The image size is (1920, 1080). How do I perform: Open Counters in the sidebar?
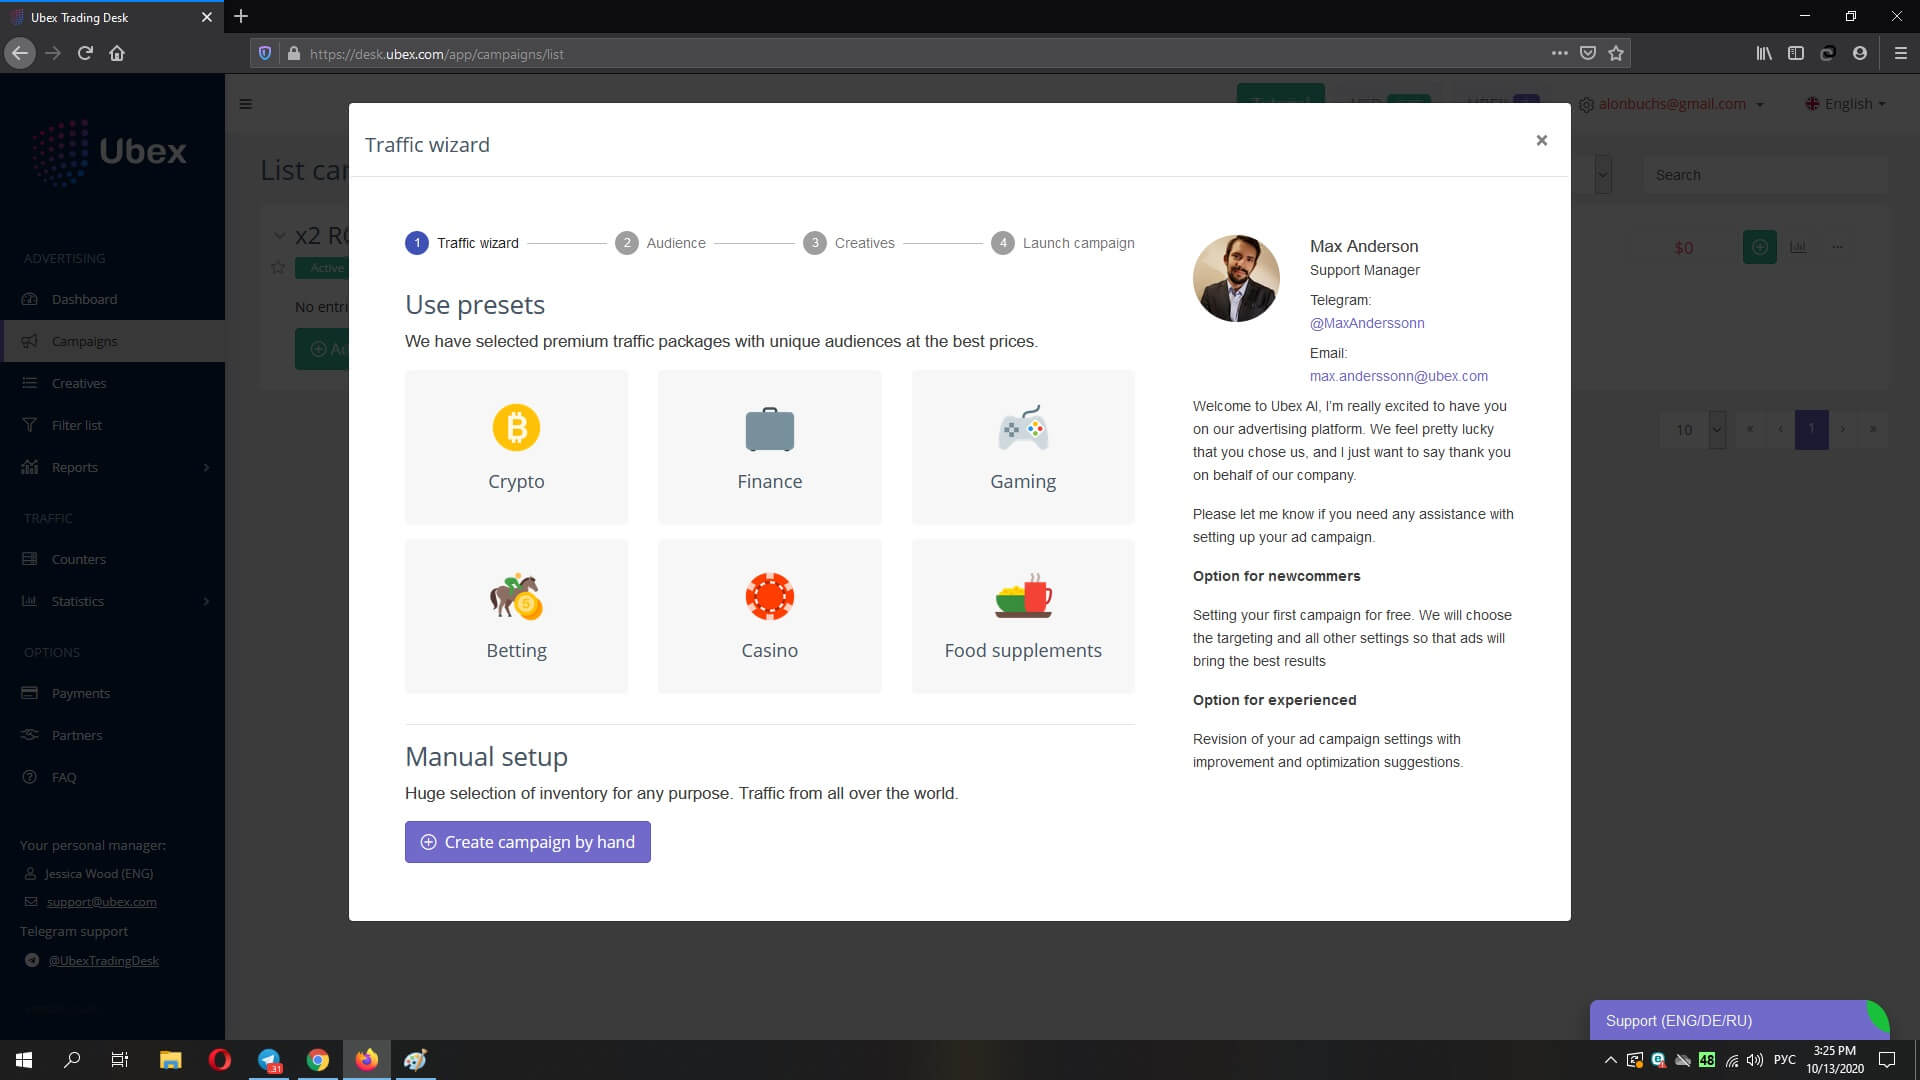(x=112, y=559)
